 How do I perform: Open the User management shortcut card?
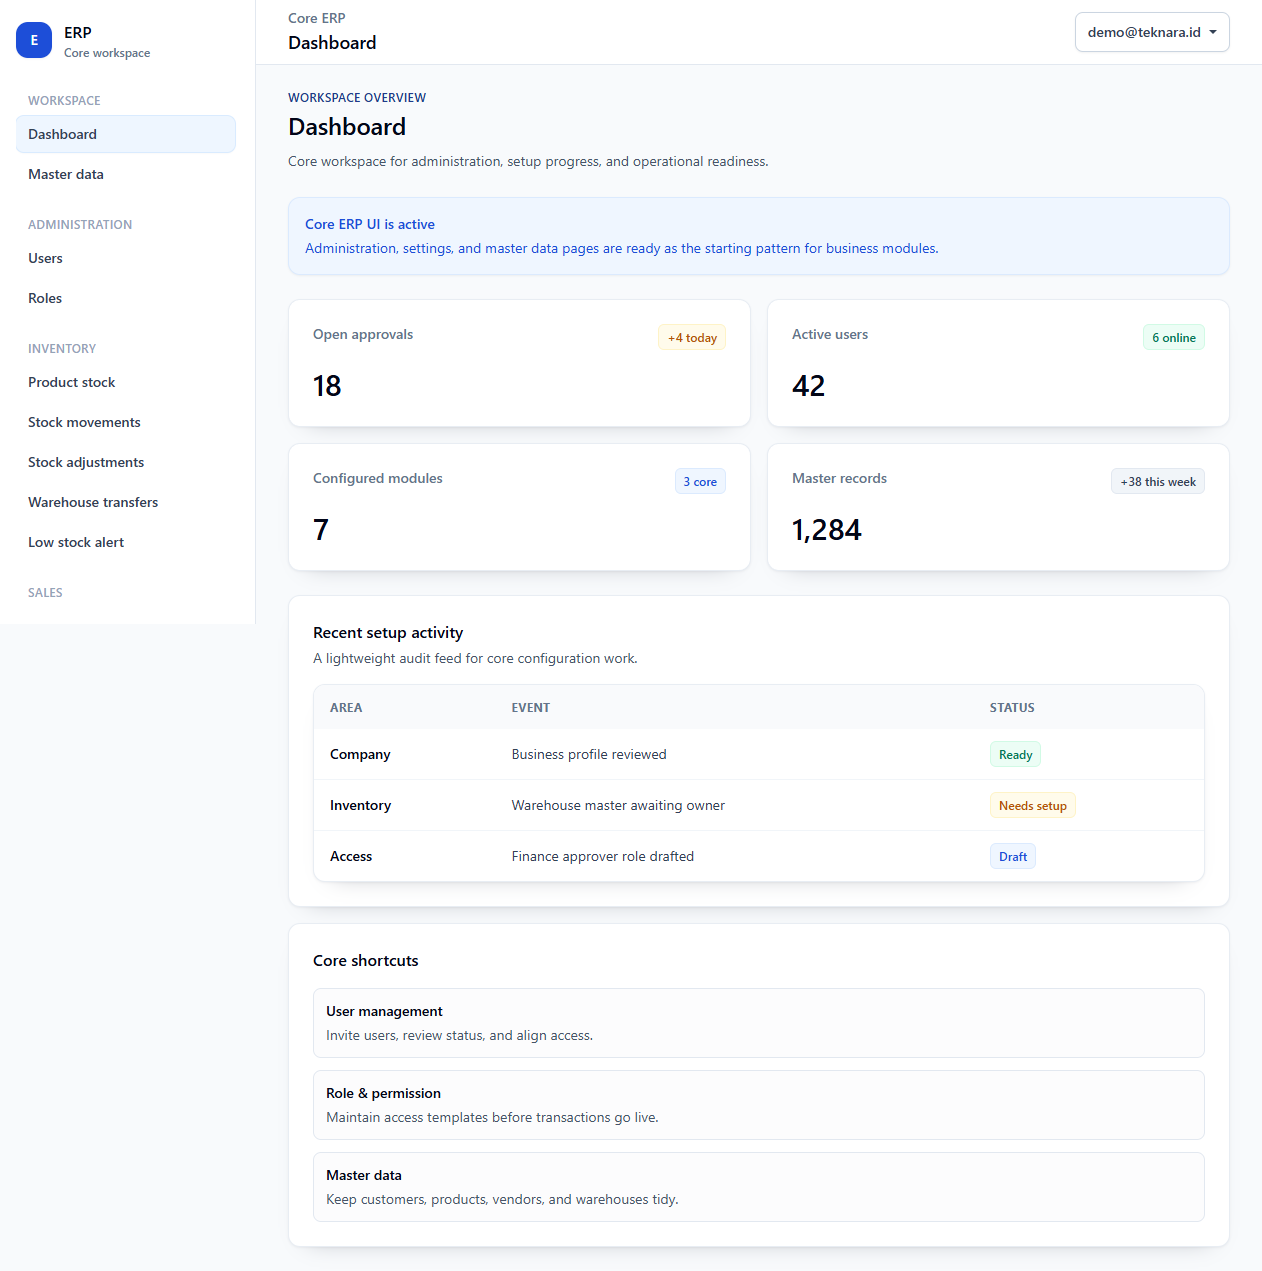point(759,1023)
